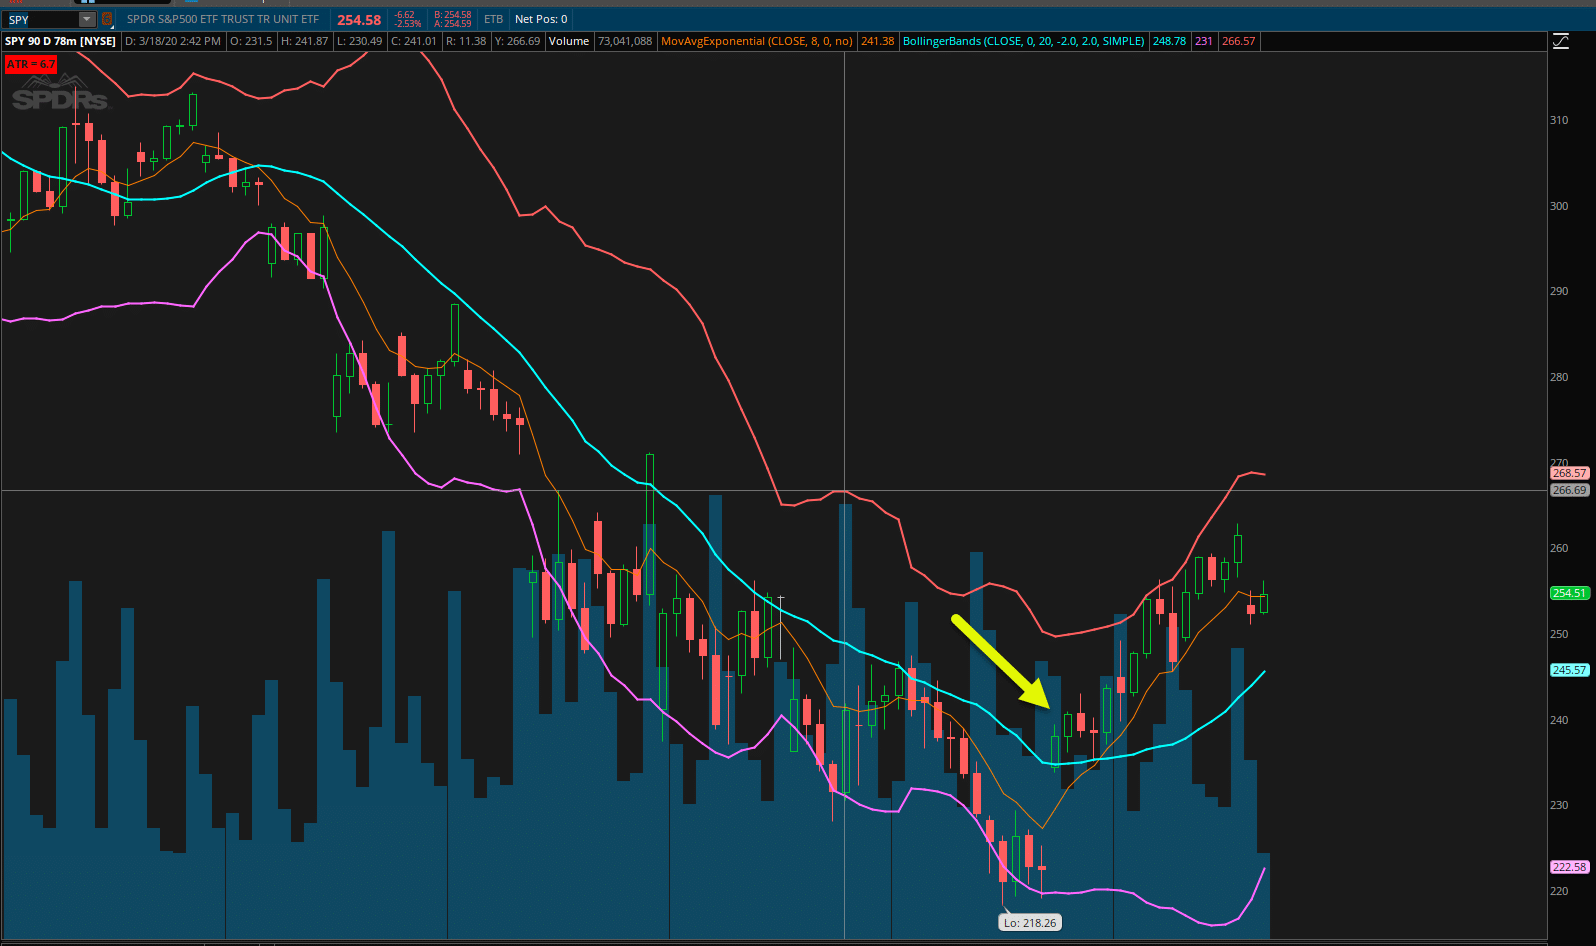Click the ETB label in the quote bar
Viewport: 1596px width, 946px height.
pos(494,19)
